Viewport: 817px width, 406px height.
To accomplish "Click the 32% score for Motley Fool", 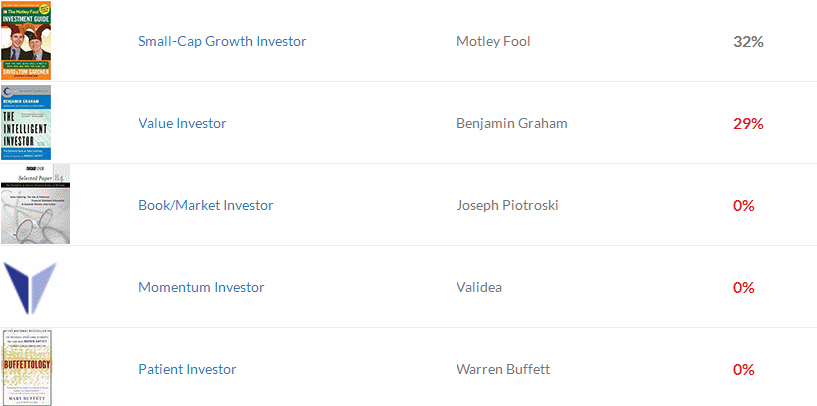I will (748, 42).
